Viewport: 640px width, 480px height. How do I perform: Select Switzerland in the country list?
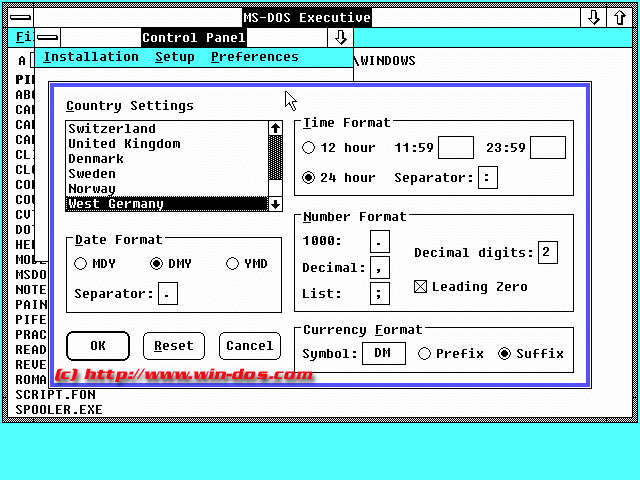[x=112, y=129]
